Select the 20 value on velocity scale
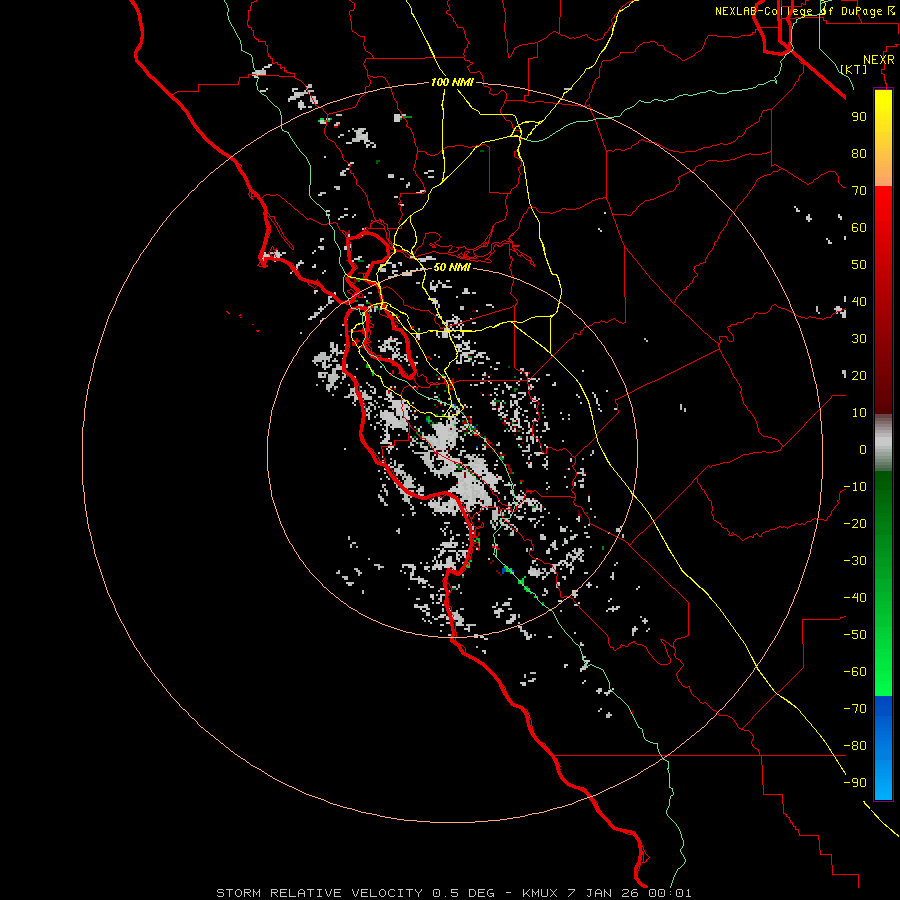The image size is (900, 900). tap(859, 375)
